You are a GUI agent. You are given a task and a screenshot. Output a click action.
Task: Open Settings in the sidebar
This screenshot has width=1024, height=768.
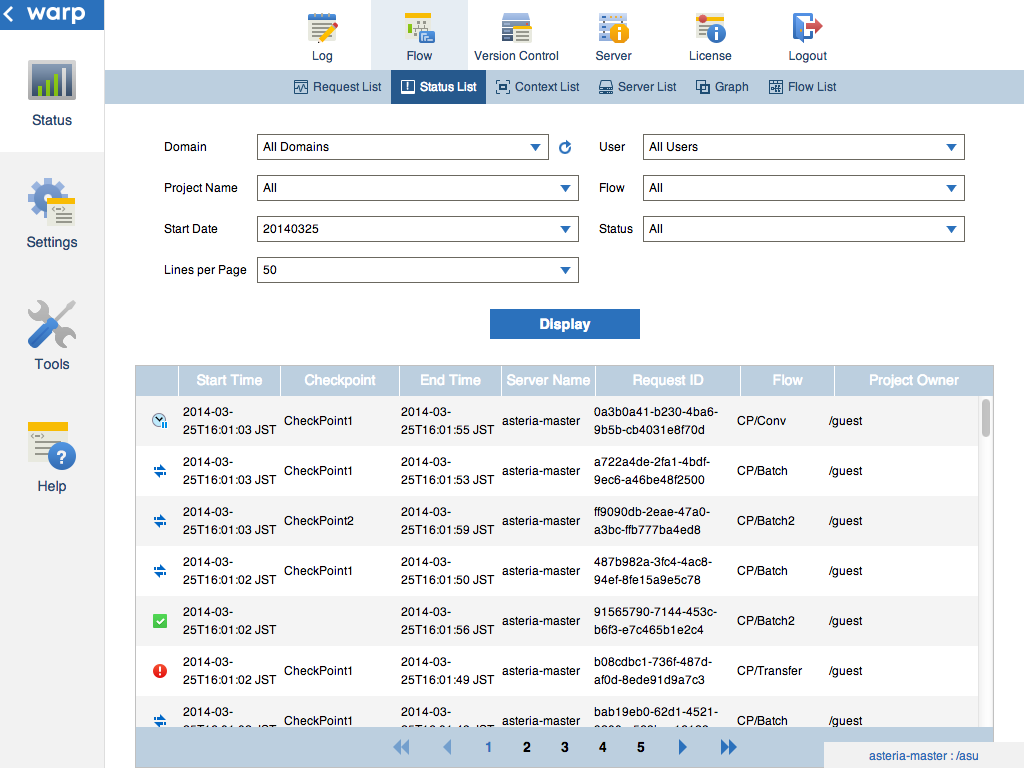52,214
